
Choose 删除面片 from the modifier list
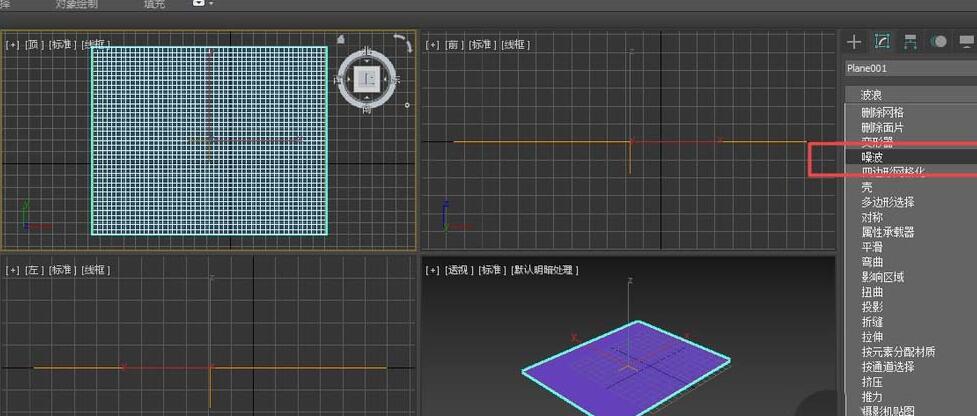[x=882, y=127]
